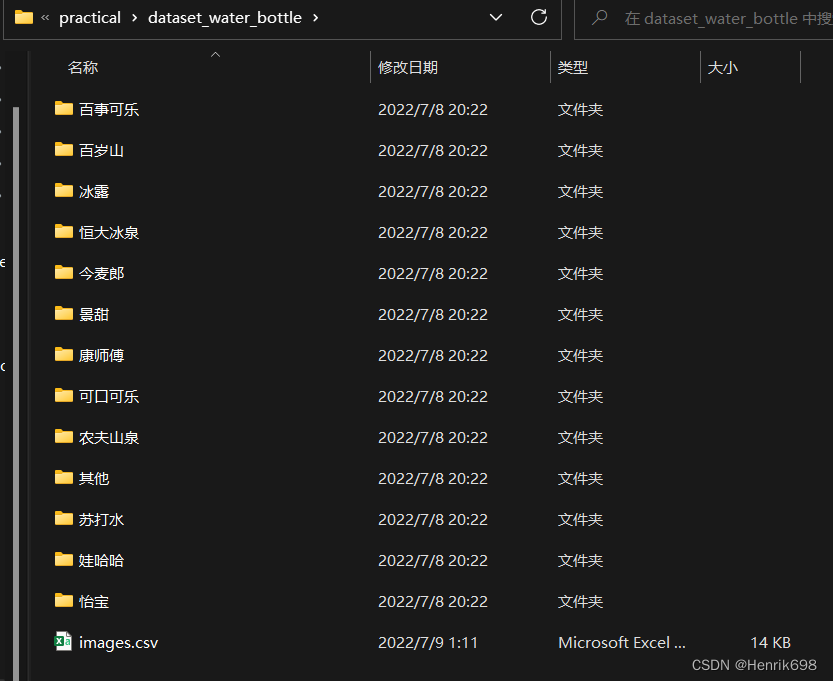Click the 文件夹 type cell of 娃哈哈
Viewport: 833px width, 681px height.
point(580,560)
